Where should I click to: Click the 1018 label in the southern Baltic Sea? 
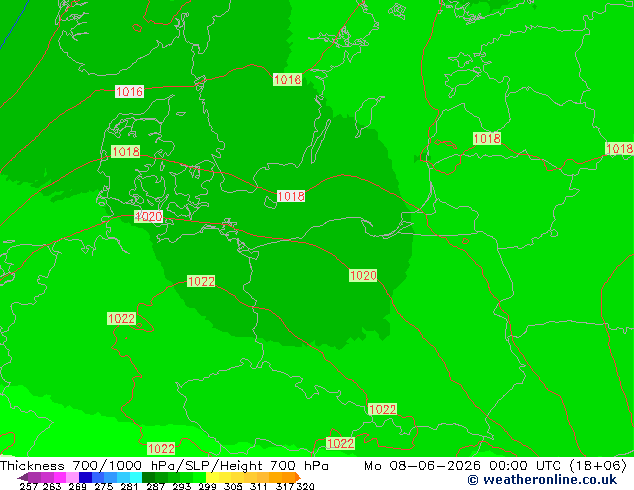tap(291, 196)
